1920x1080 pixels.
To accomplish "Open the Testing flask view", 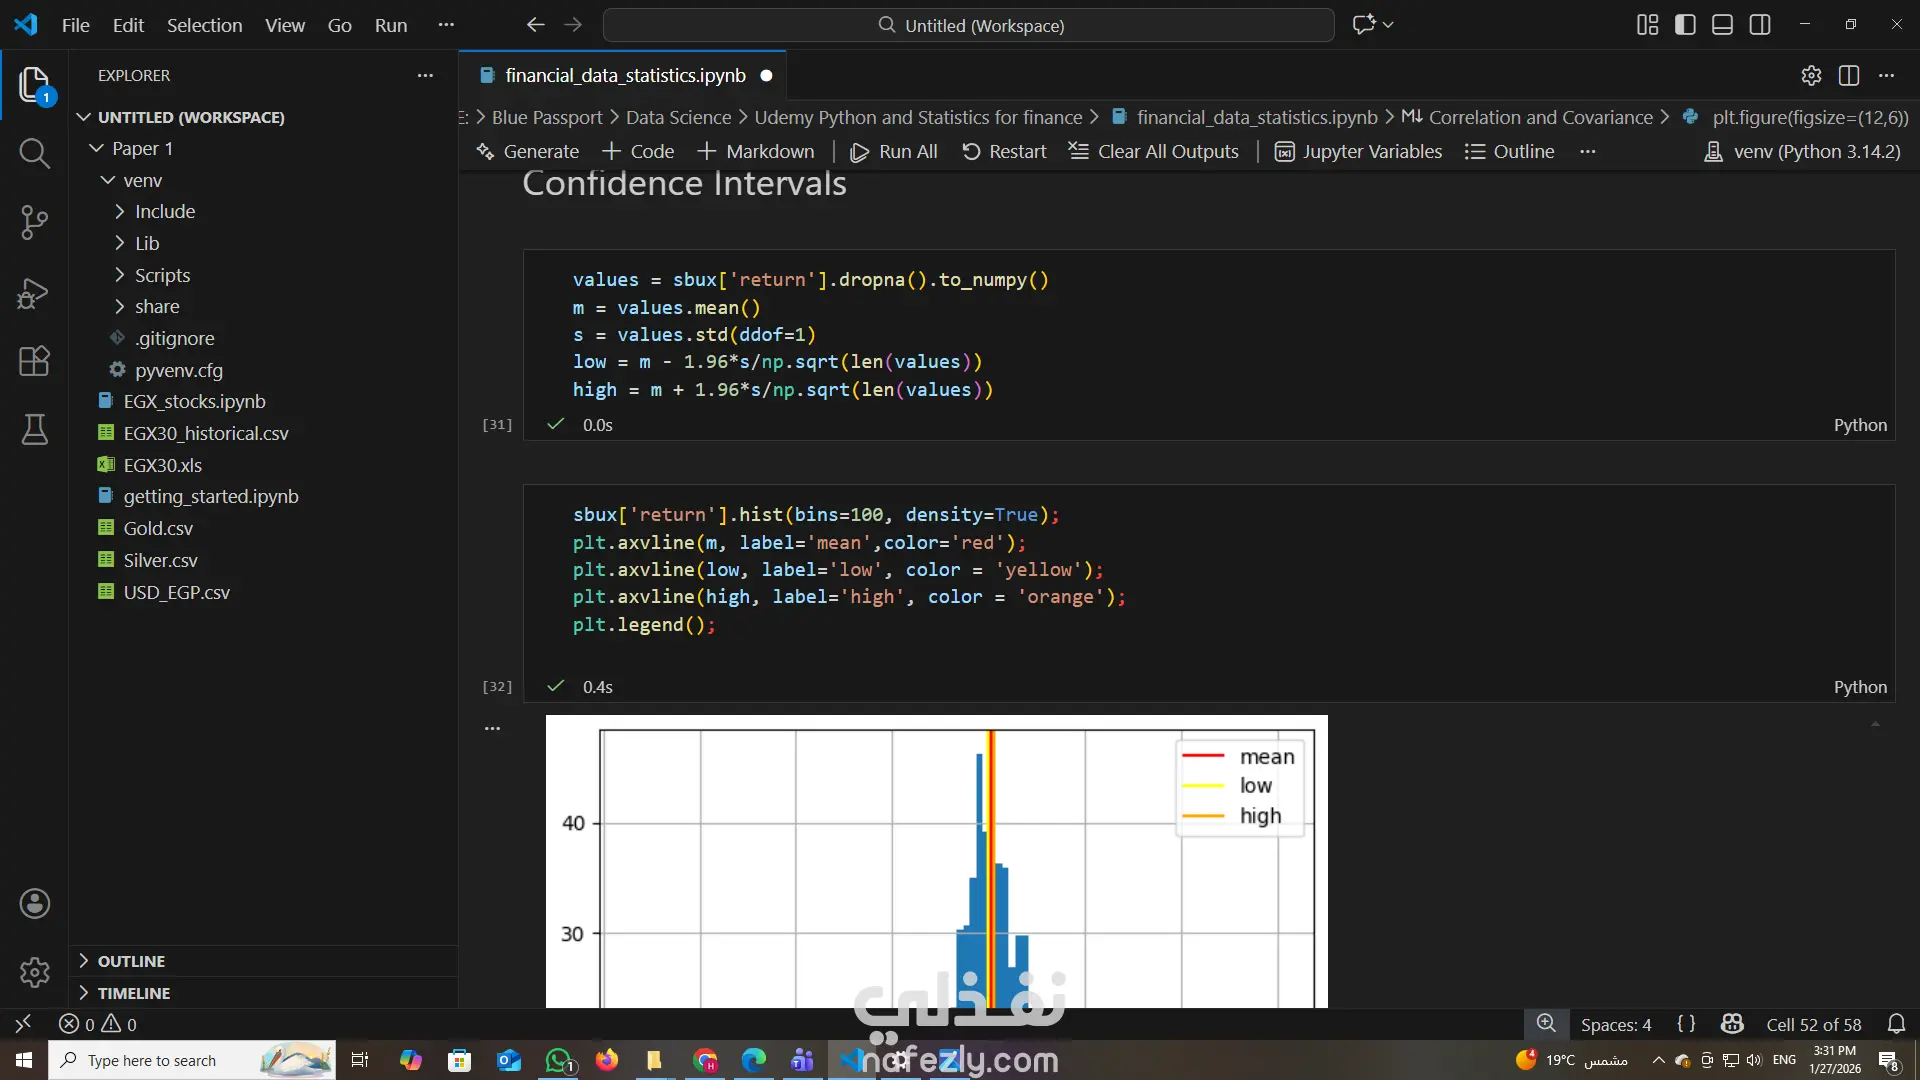I will click(34, 430).
